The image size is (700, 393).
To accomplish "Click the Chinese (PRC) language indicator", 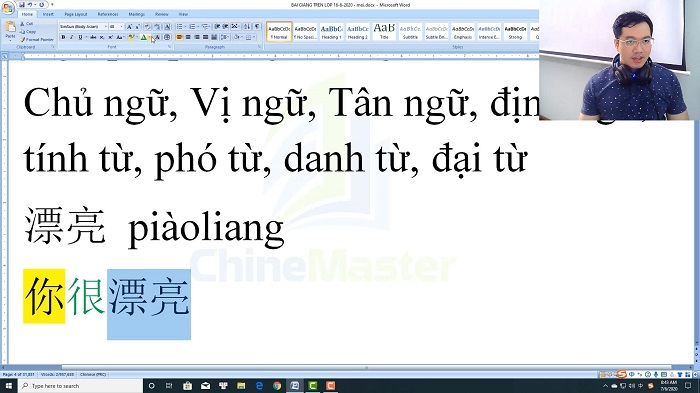I will (x=93, y=375).
